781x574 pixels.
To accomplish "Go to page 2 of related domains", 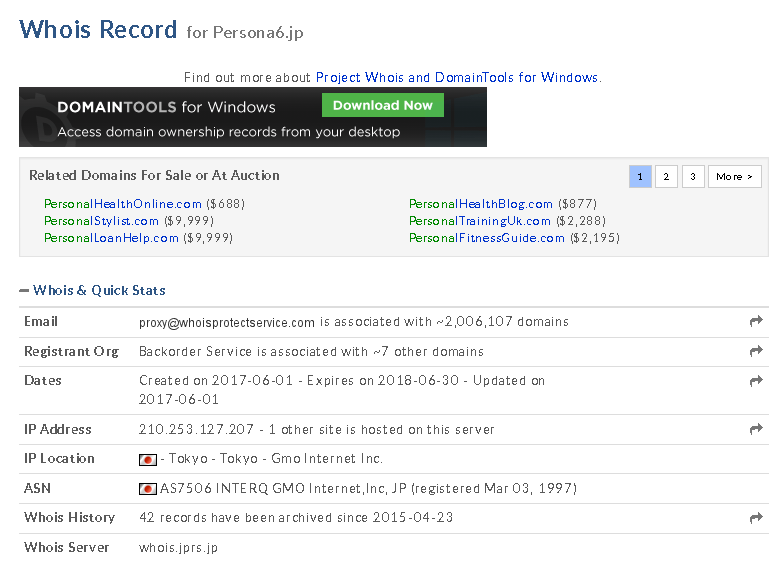I will [x=666, y=176].
